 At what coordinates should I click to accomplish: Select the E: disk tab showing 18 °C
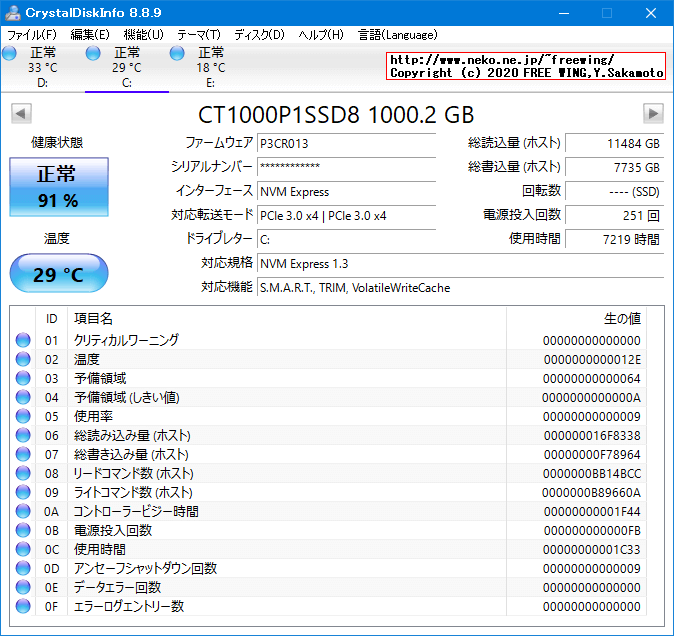click(x=211, y=68)
